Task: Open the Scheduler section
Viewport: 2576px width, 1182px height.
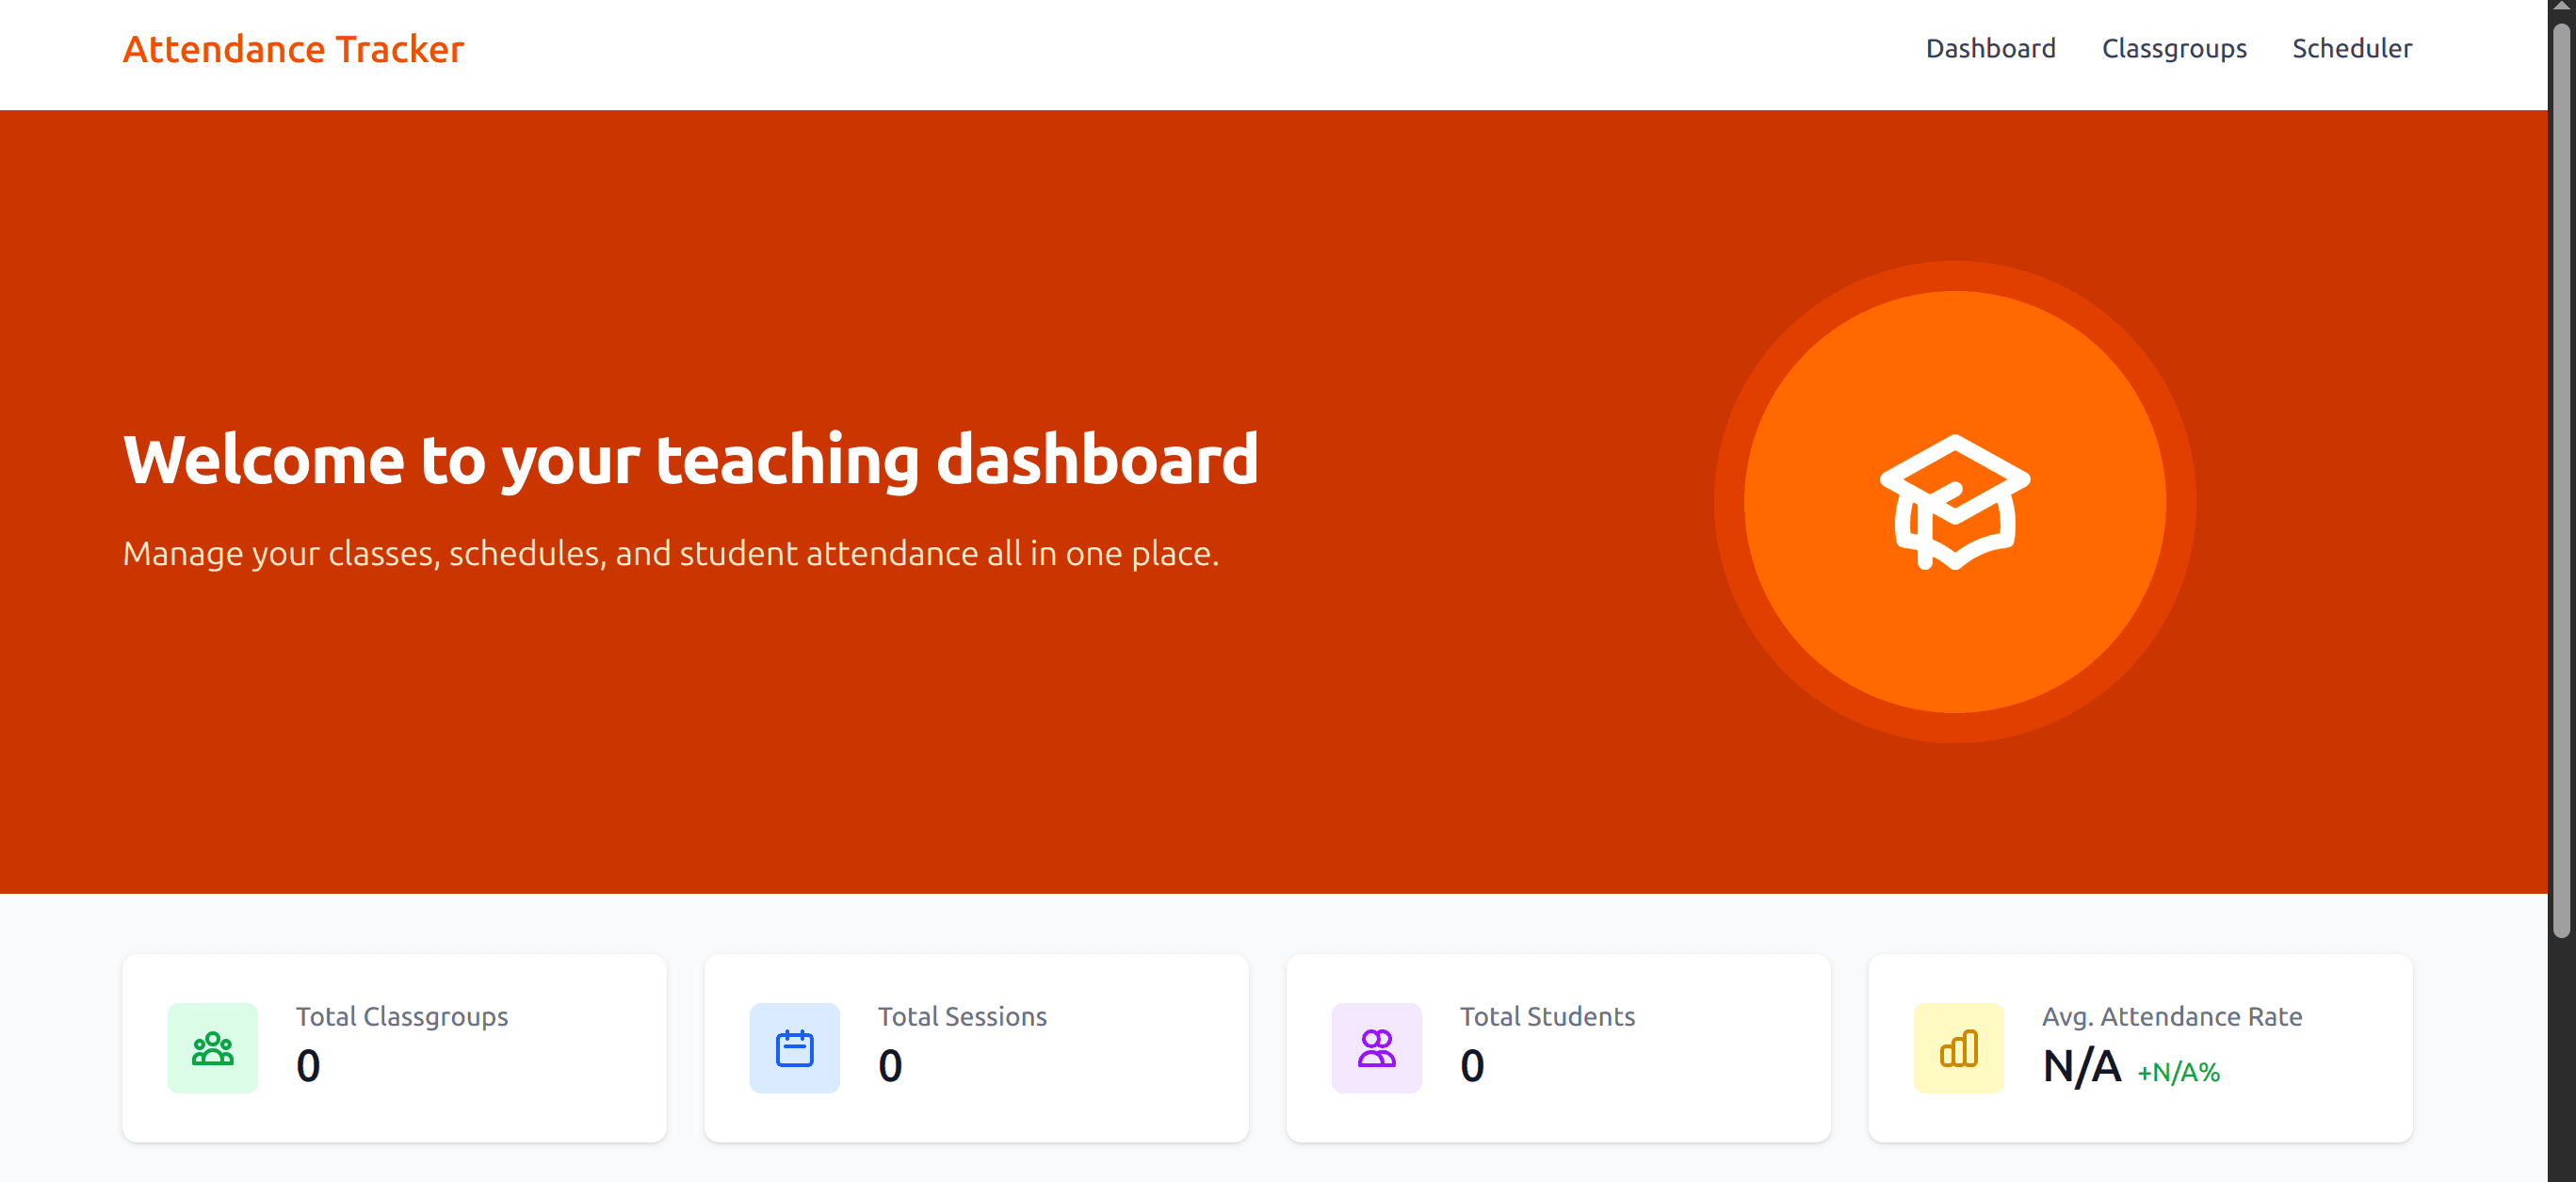Action: pyautogui.click(x=2352, y=48)
